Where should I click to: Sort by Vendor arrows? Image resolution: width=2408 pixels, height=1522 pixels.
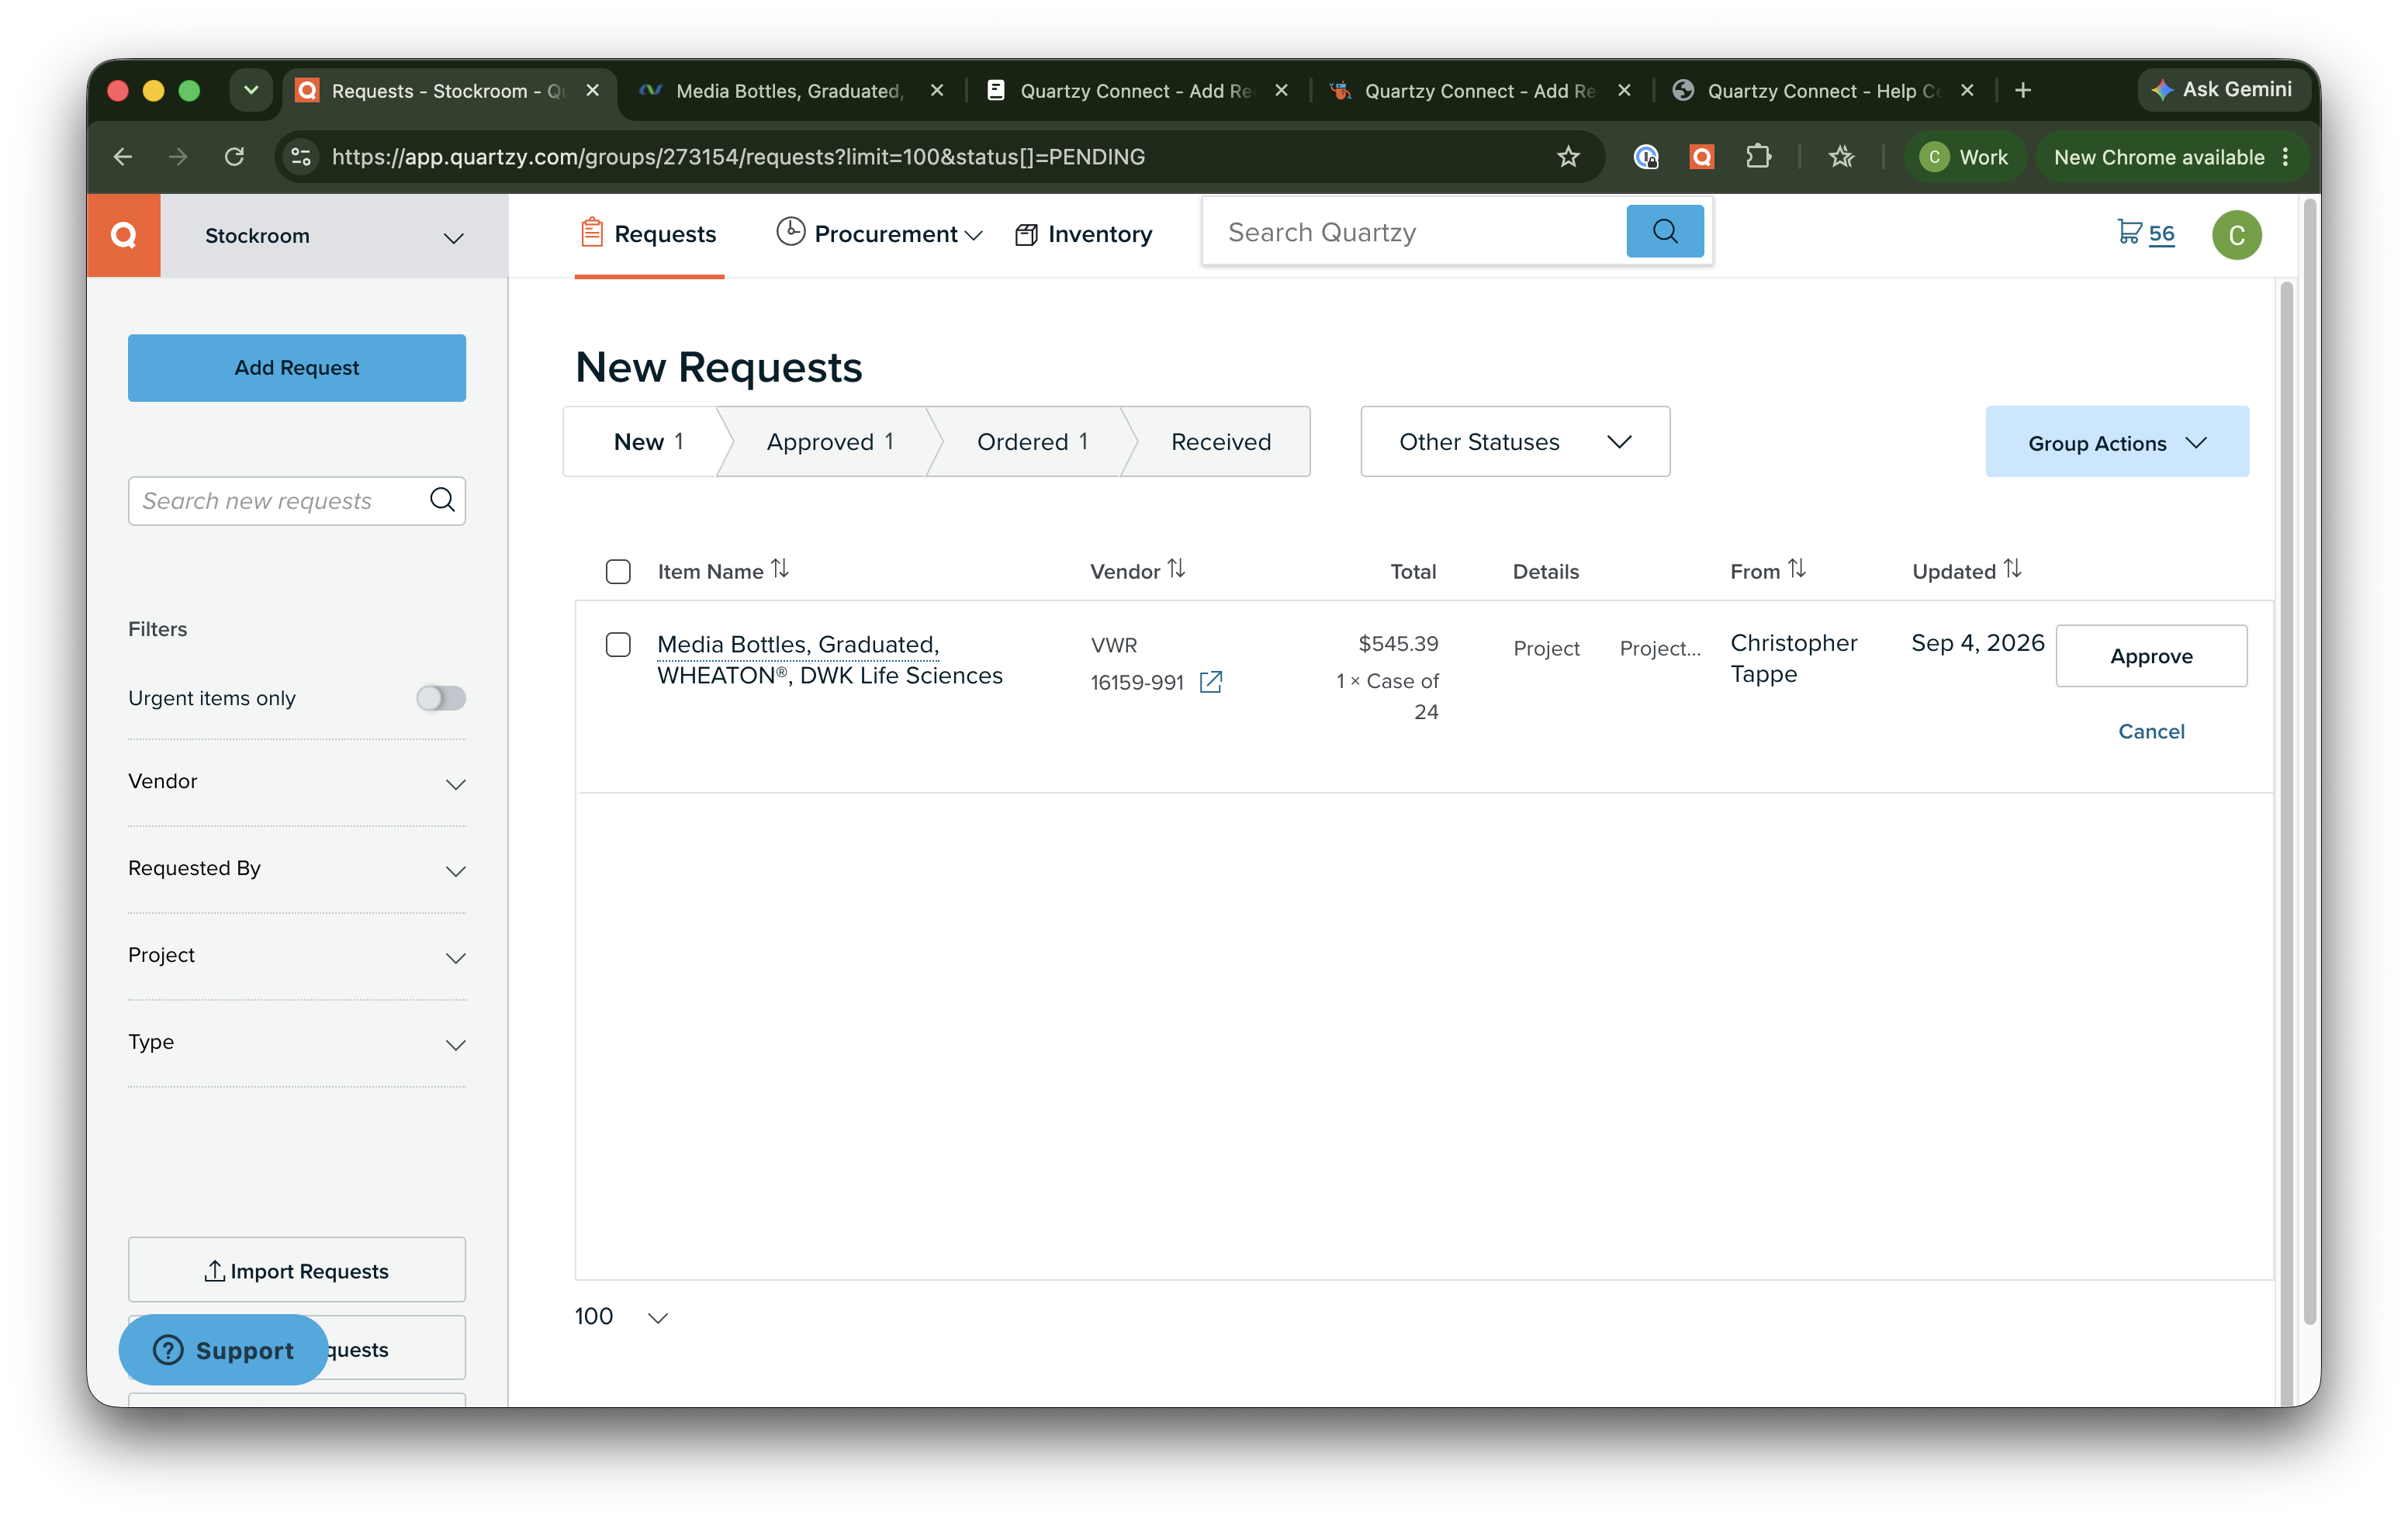pyautogui.click(x=1176, y=569)
